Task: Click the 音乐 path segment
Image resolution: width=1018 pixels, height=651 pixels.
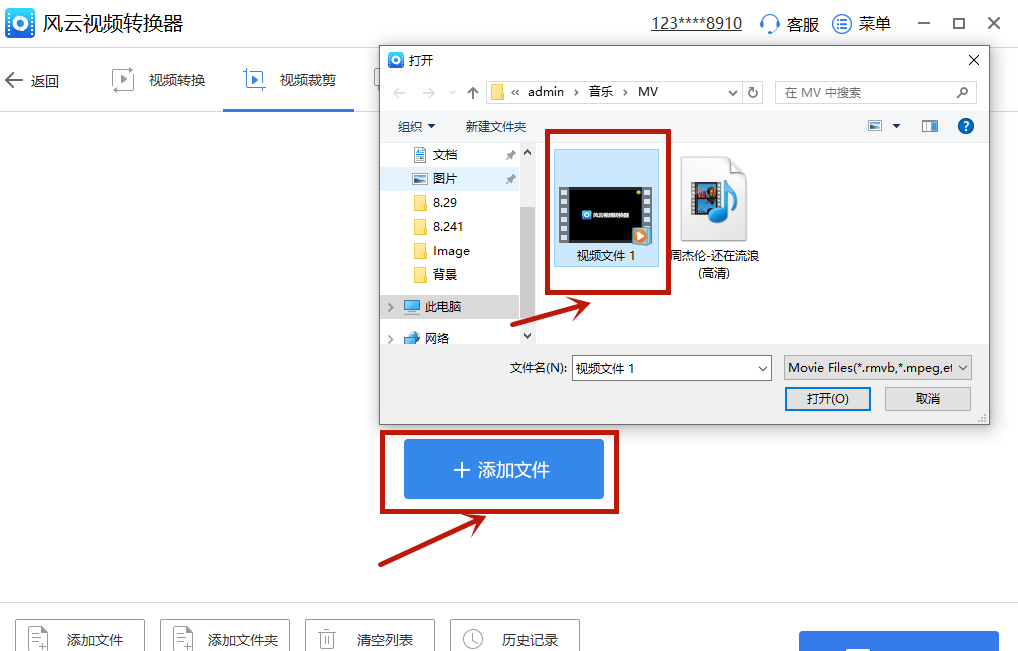Action: point(601,92)
